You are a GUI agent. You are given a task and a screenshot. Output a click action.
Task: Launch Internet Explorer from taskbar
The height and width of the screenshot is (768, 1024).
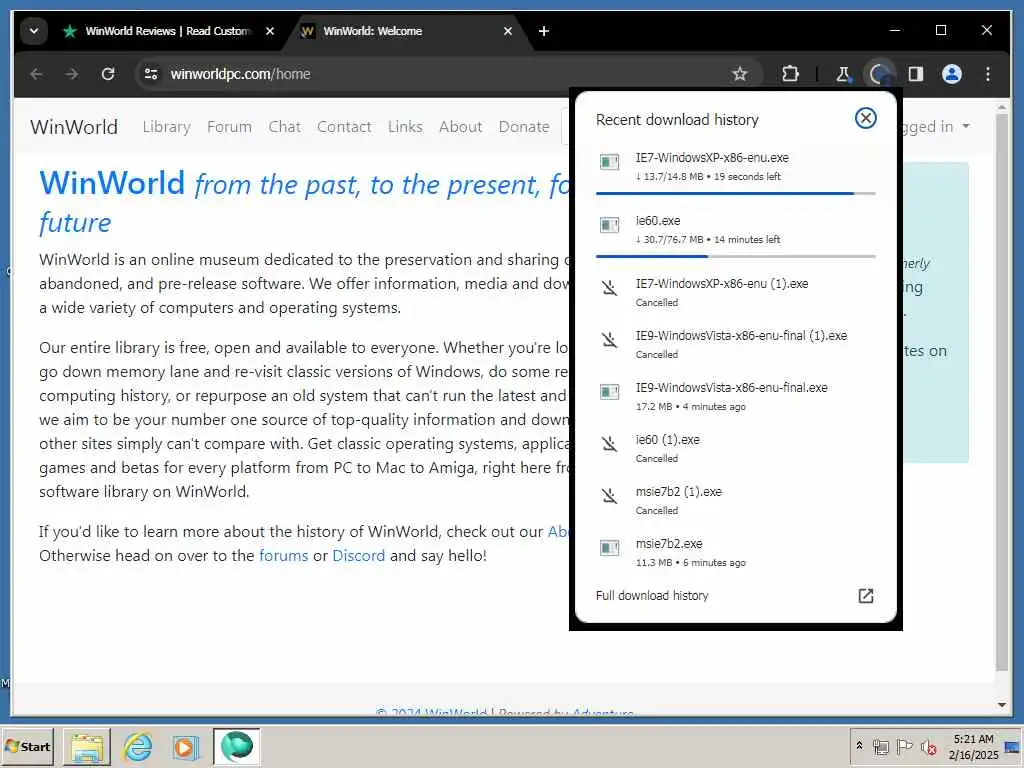click(x=138, y=747)
